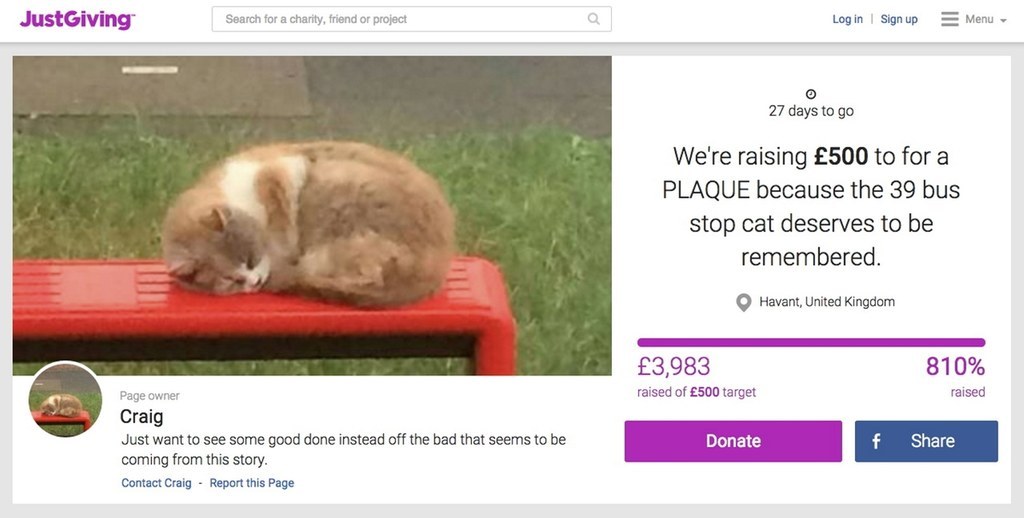Focus the charity search input field
Screen dimensions: 1024x518
pos(411,19)
